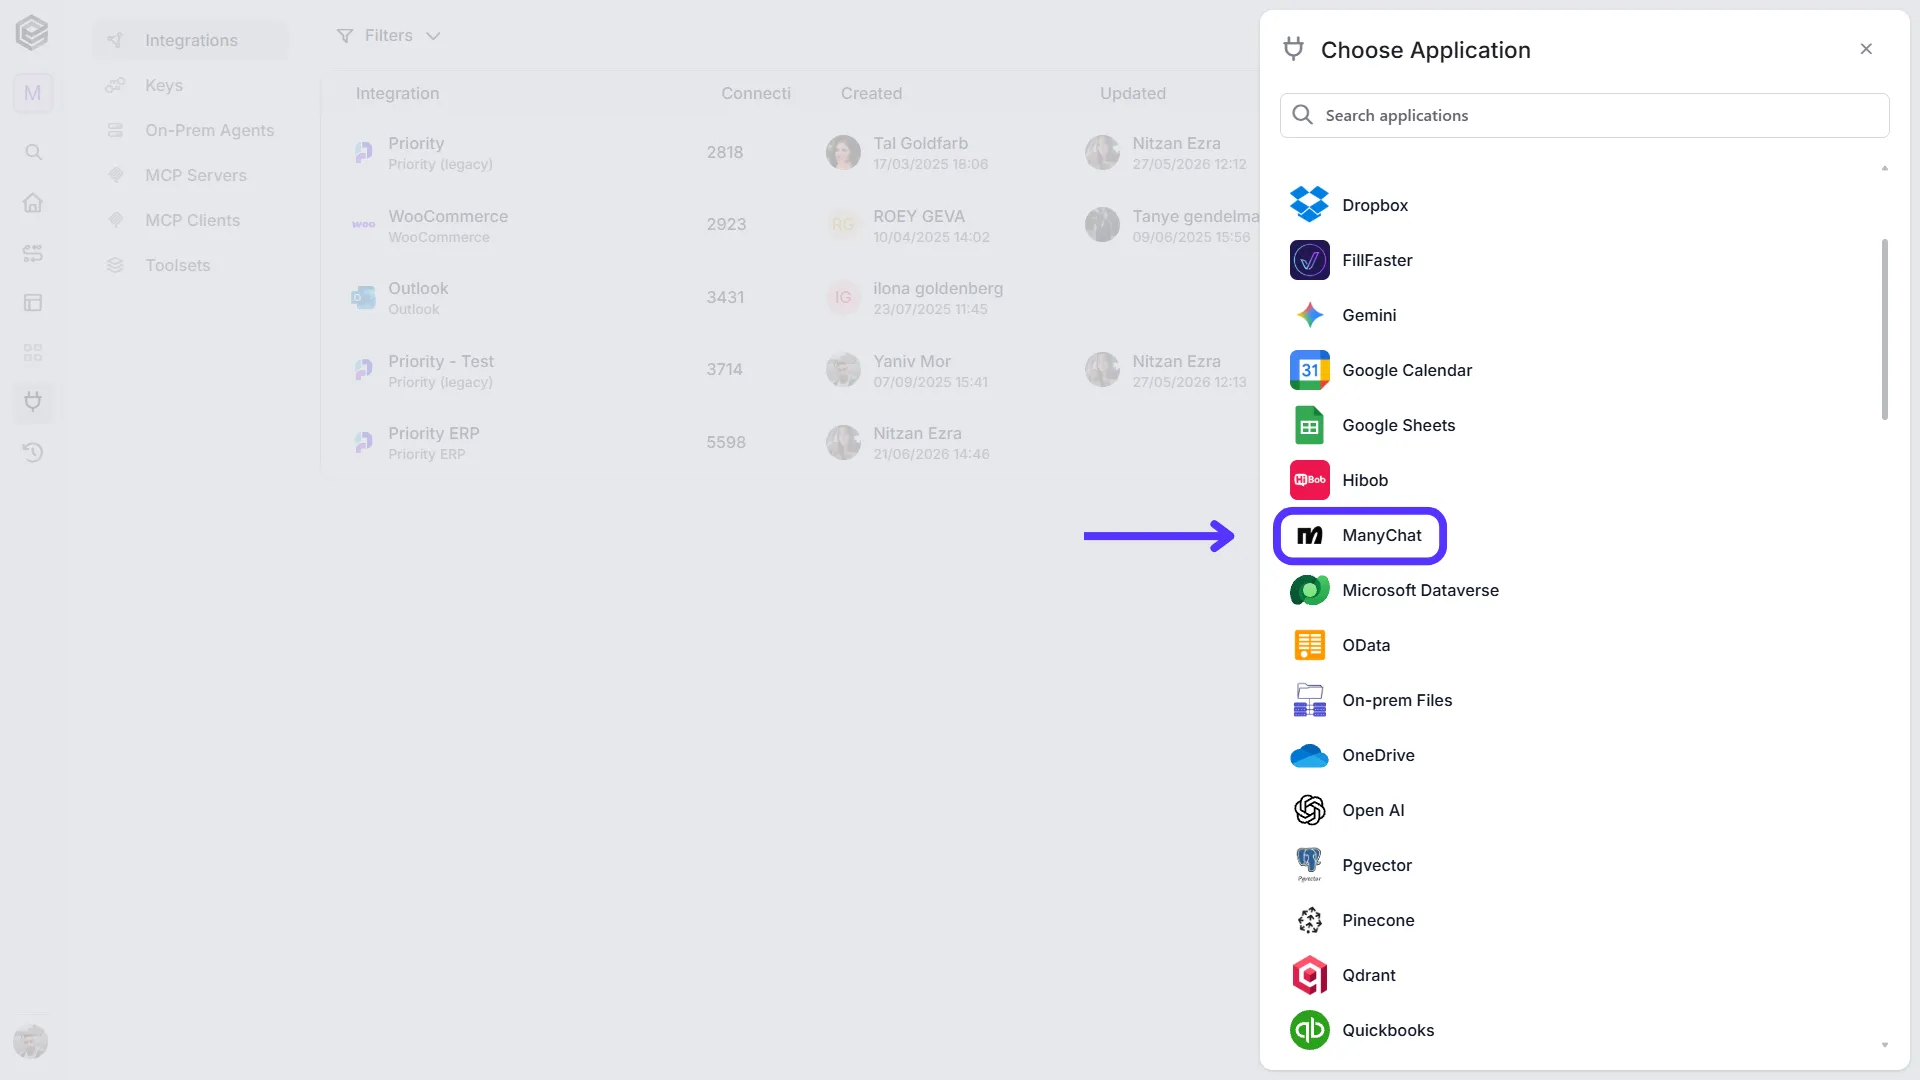Open the Priority - Test row
1920x1080 pixels.
click(x=790, y=370)
